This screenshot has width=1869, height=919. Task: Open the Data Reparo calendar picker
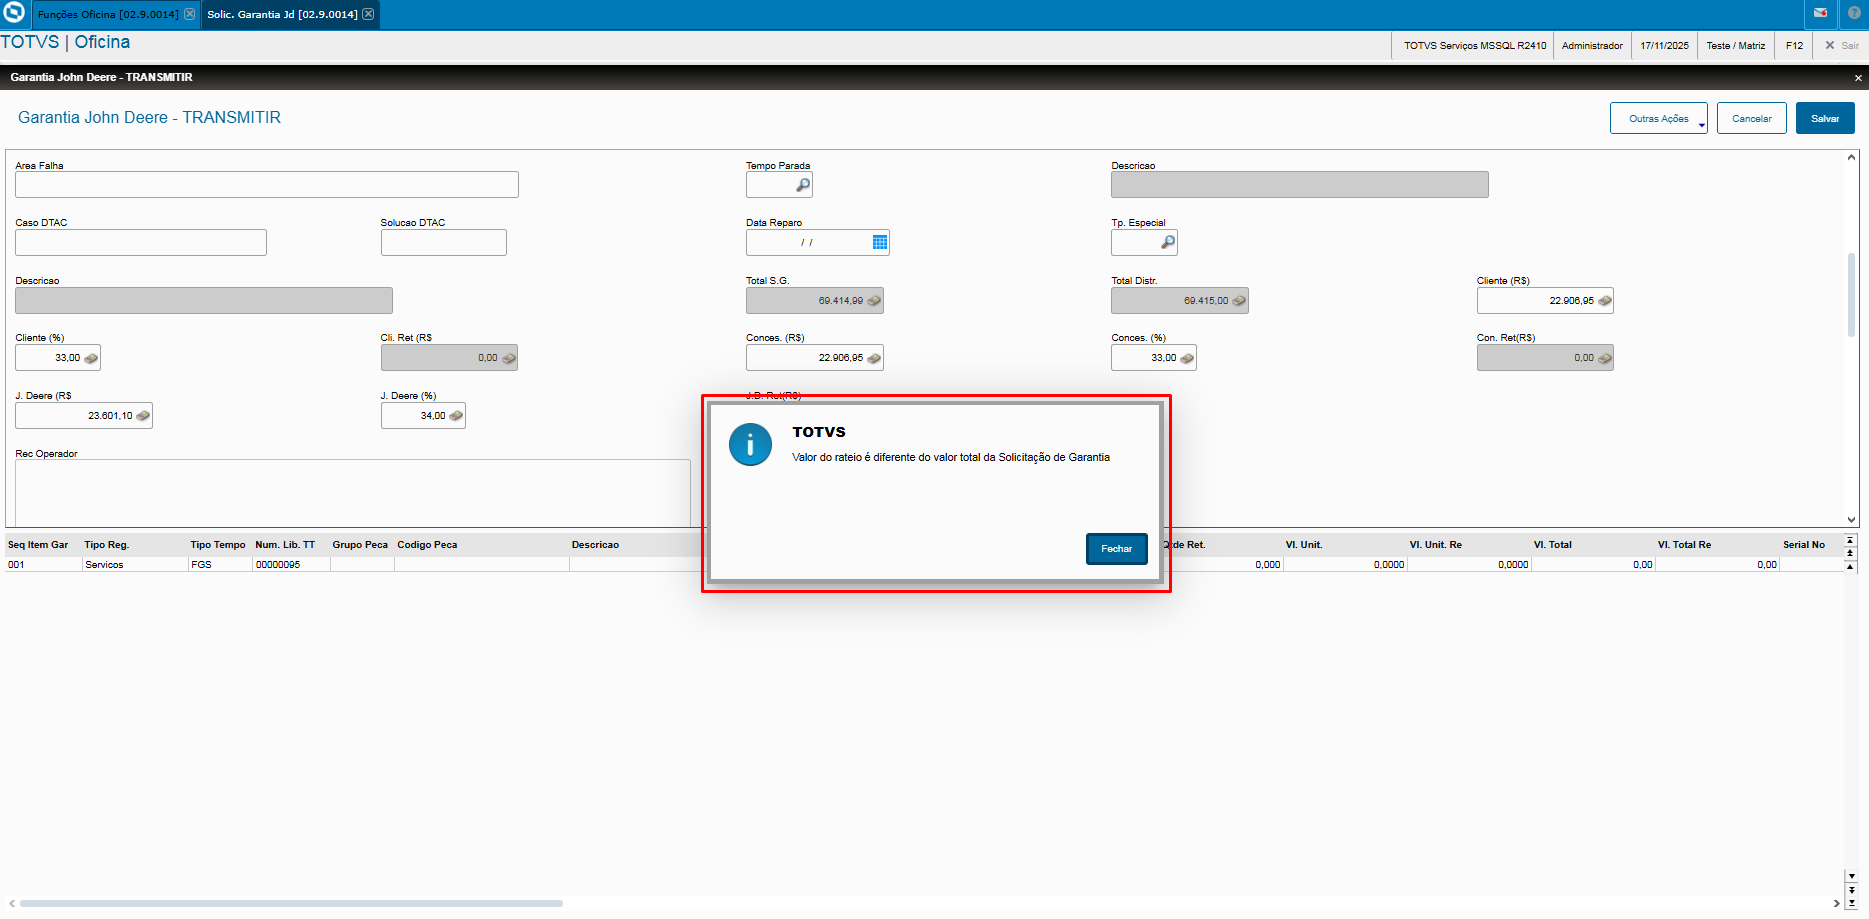[880, 243]
